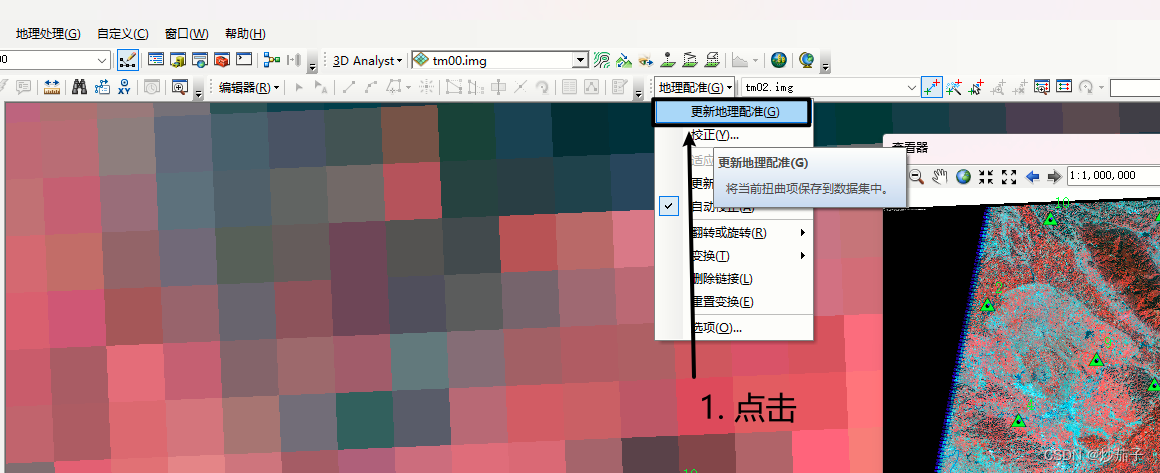The height and width of the screenshot is (473, 1160).
Task: Select the Create Line of Sight tool
Action: pyautogui.click(x=647, y=60)
